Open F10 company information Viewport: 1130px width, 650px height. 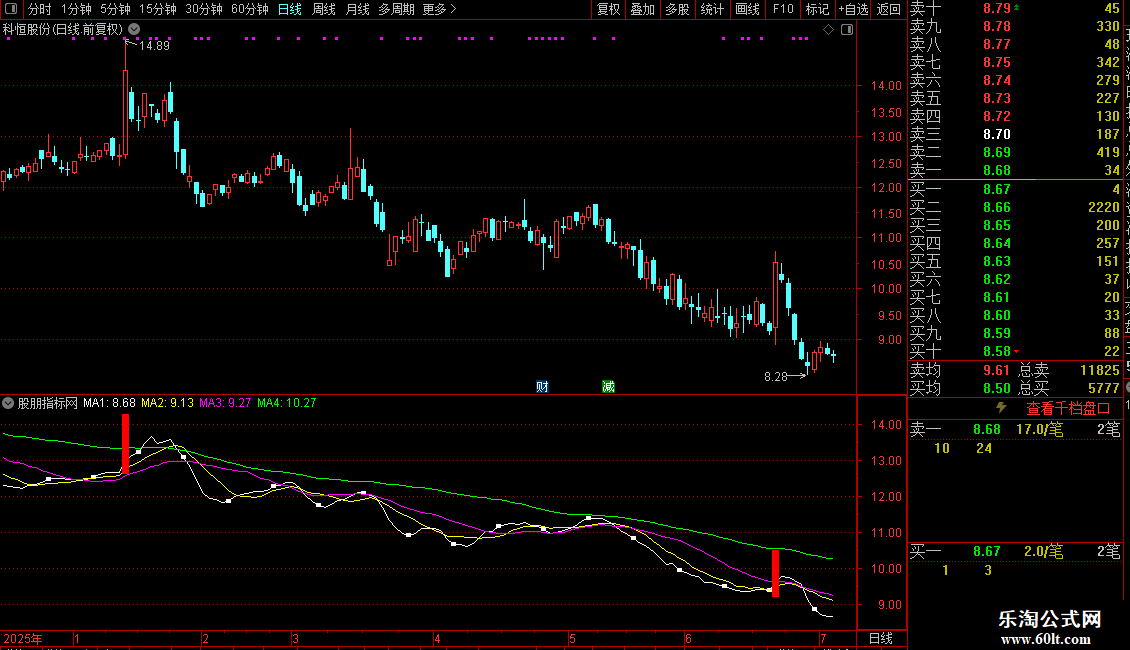point(783,9)
